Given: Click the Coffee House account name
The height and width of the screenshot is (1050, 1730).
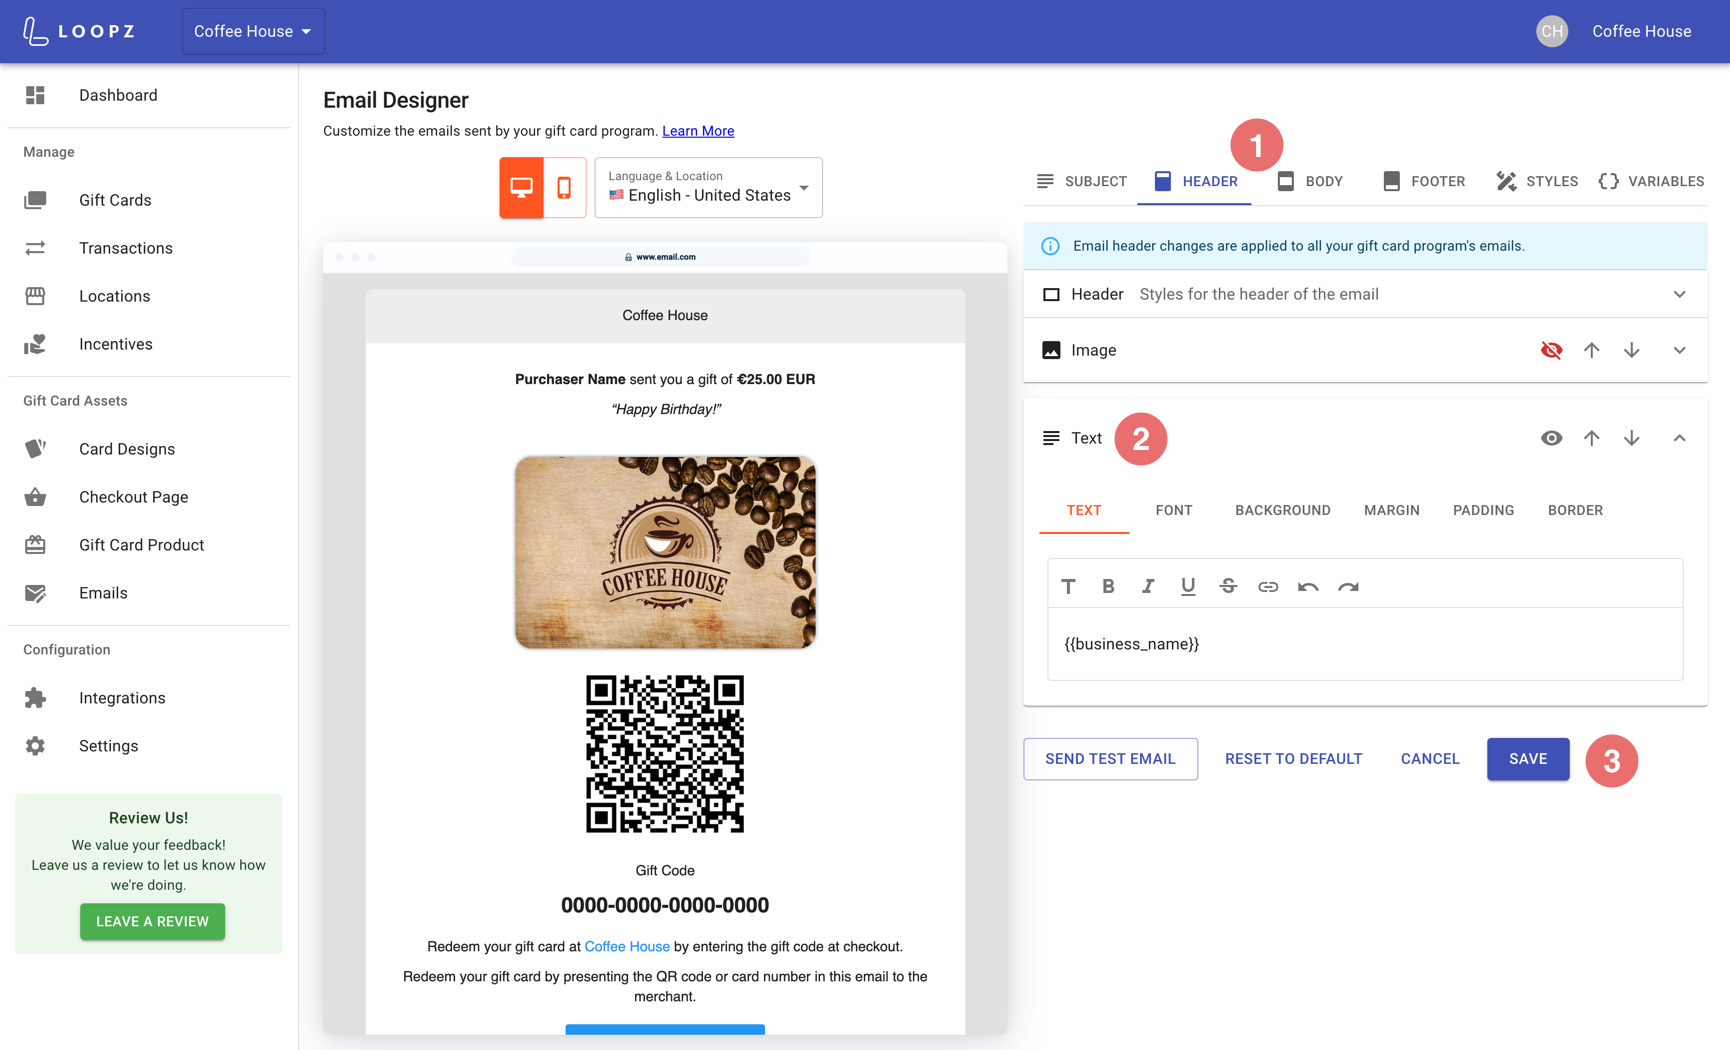Looking at the screenshot, I should pos(1642,31).
